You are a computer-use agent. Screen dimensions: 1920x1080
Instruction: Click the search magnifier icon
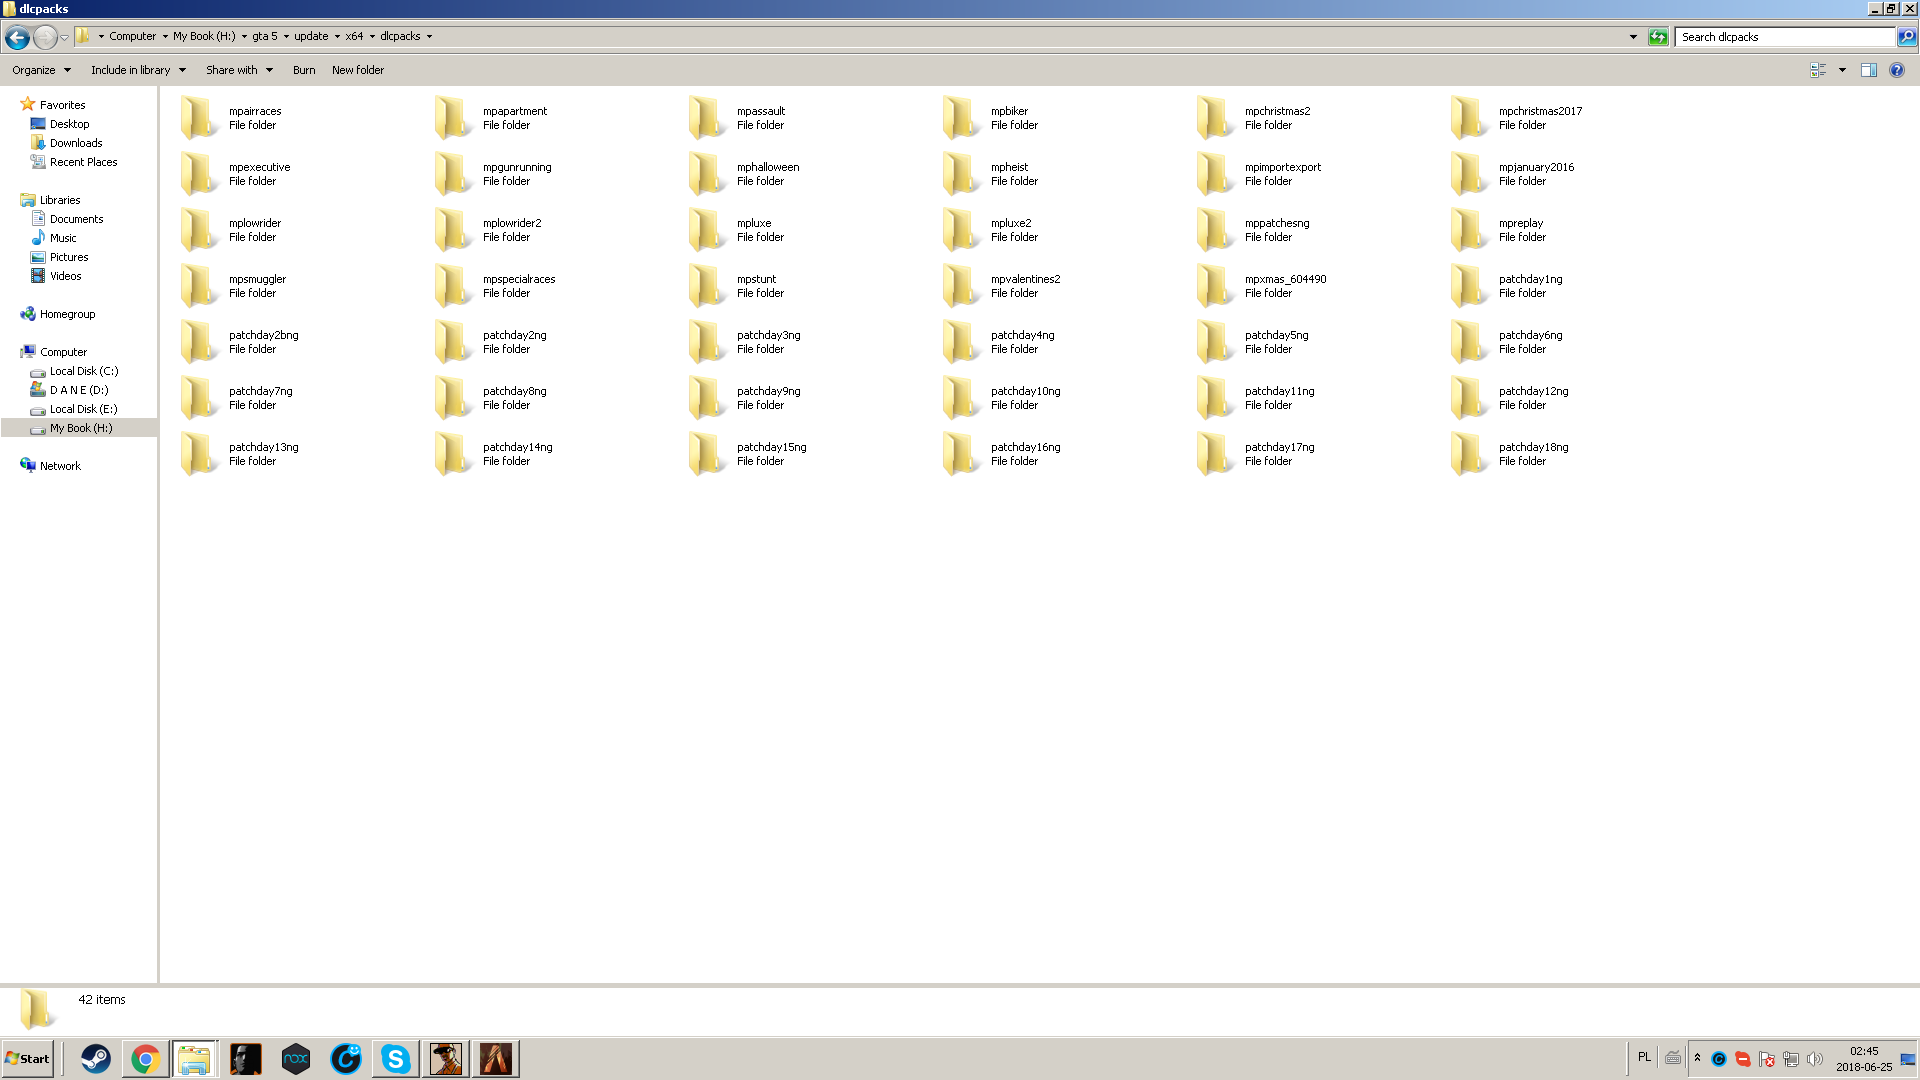point(1907,37)
